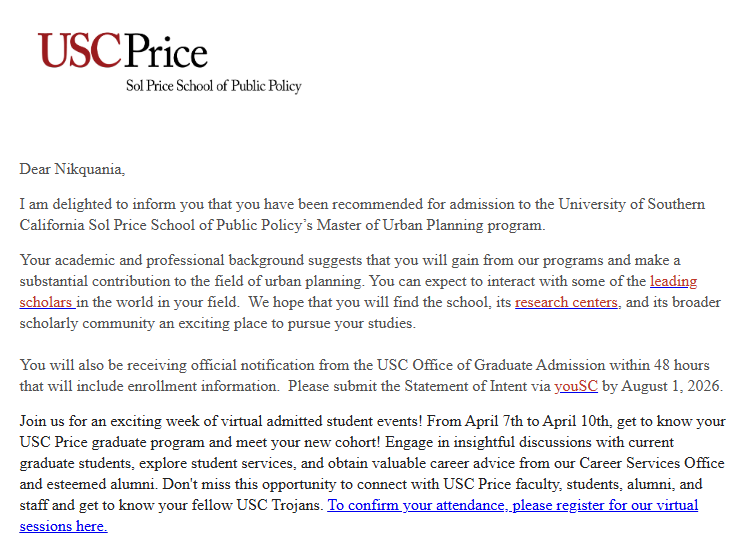The height and width of the screenshot is (545, 748).
Task: Follow the 'scholars' link on the second line
Action: coord(47,302)
